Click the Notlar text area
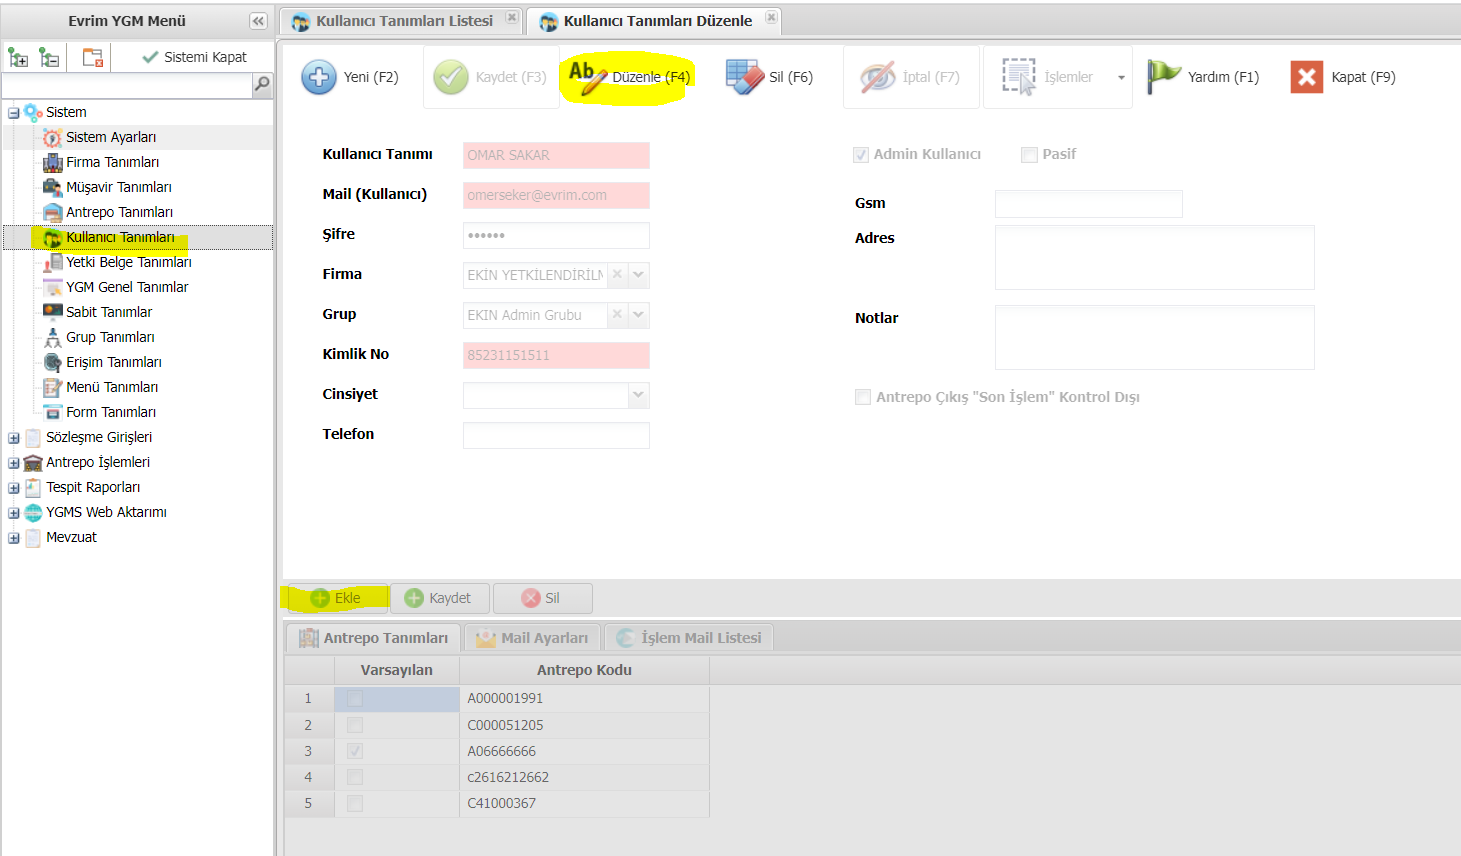 (1154, 337)
